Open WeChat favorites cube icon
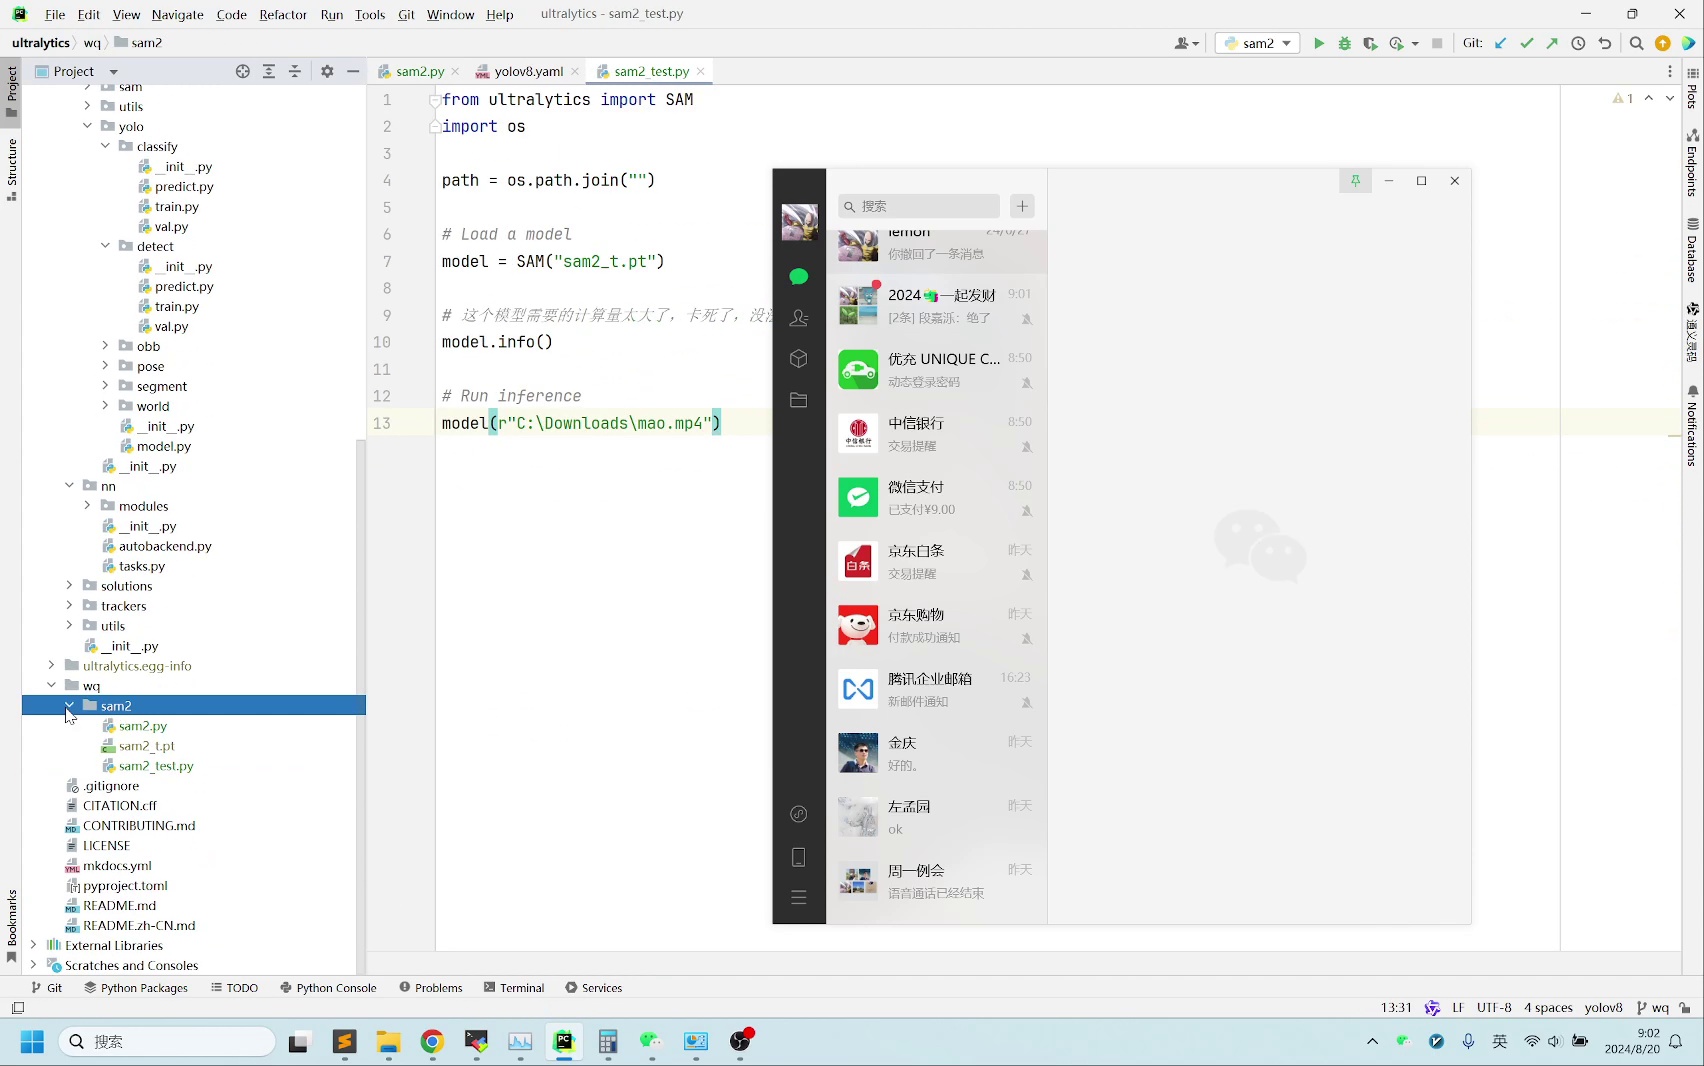Screen dimensions: 1704x1066 [x=798, y=359]
